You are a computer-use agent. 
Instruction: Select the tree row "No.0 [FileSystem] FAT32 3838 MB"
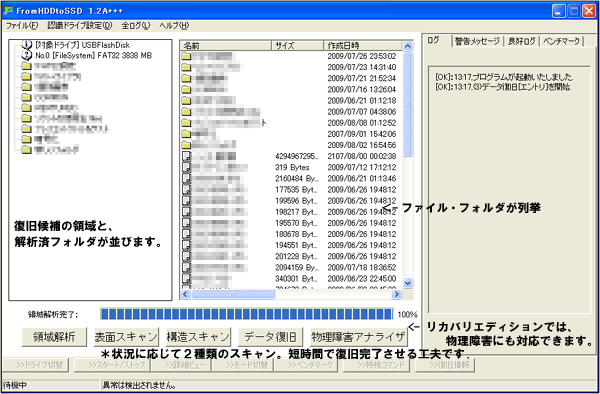coord(93,55)
